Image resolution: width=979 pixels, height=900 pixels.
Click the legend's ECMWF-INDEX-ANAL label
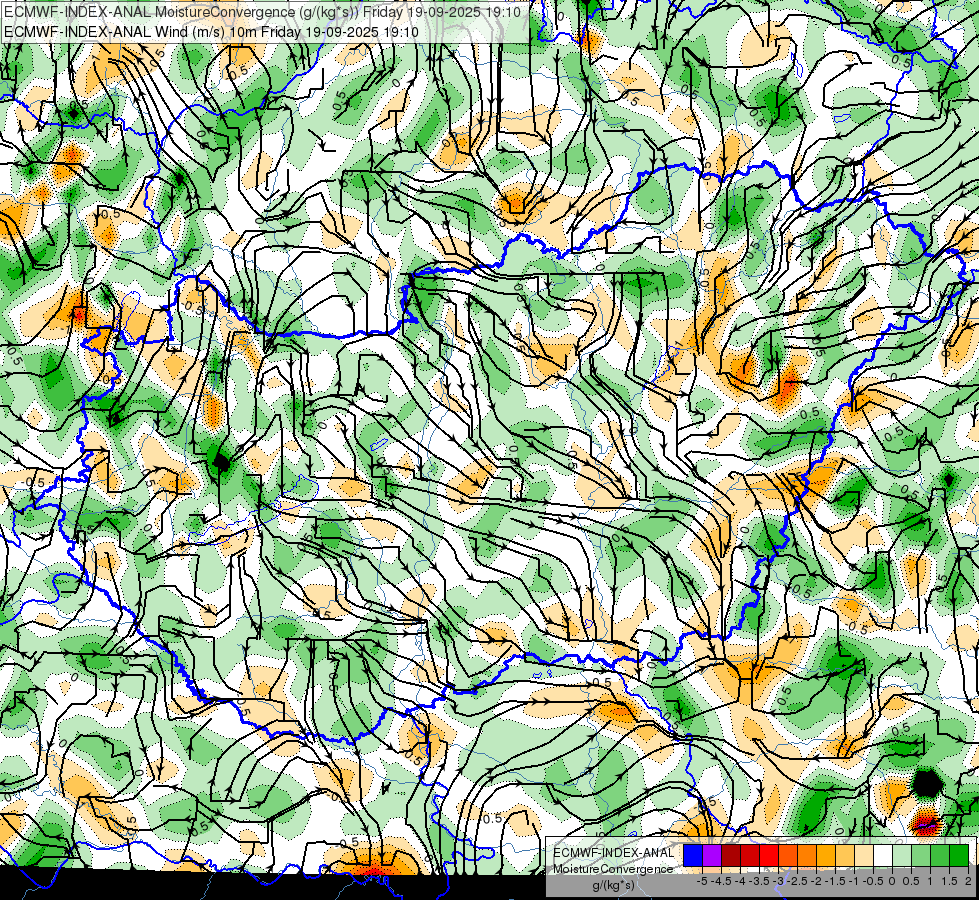point(614,853)
